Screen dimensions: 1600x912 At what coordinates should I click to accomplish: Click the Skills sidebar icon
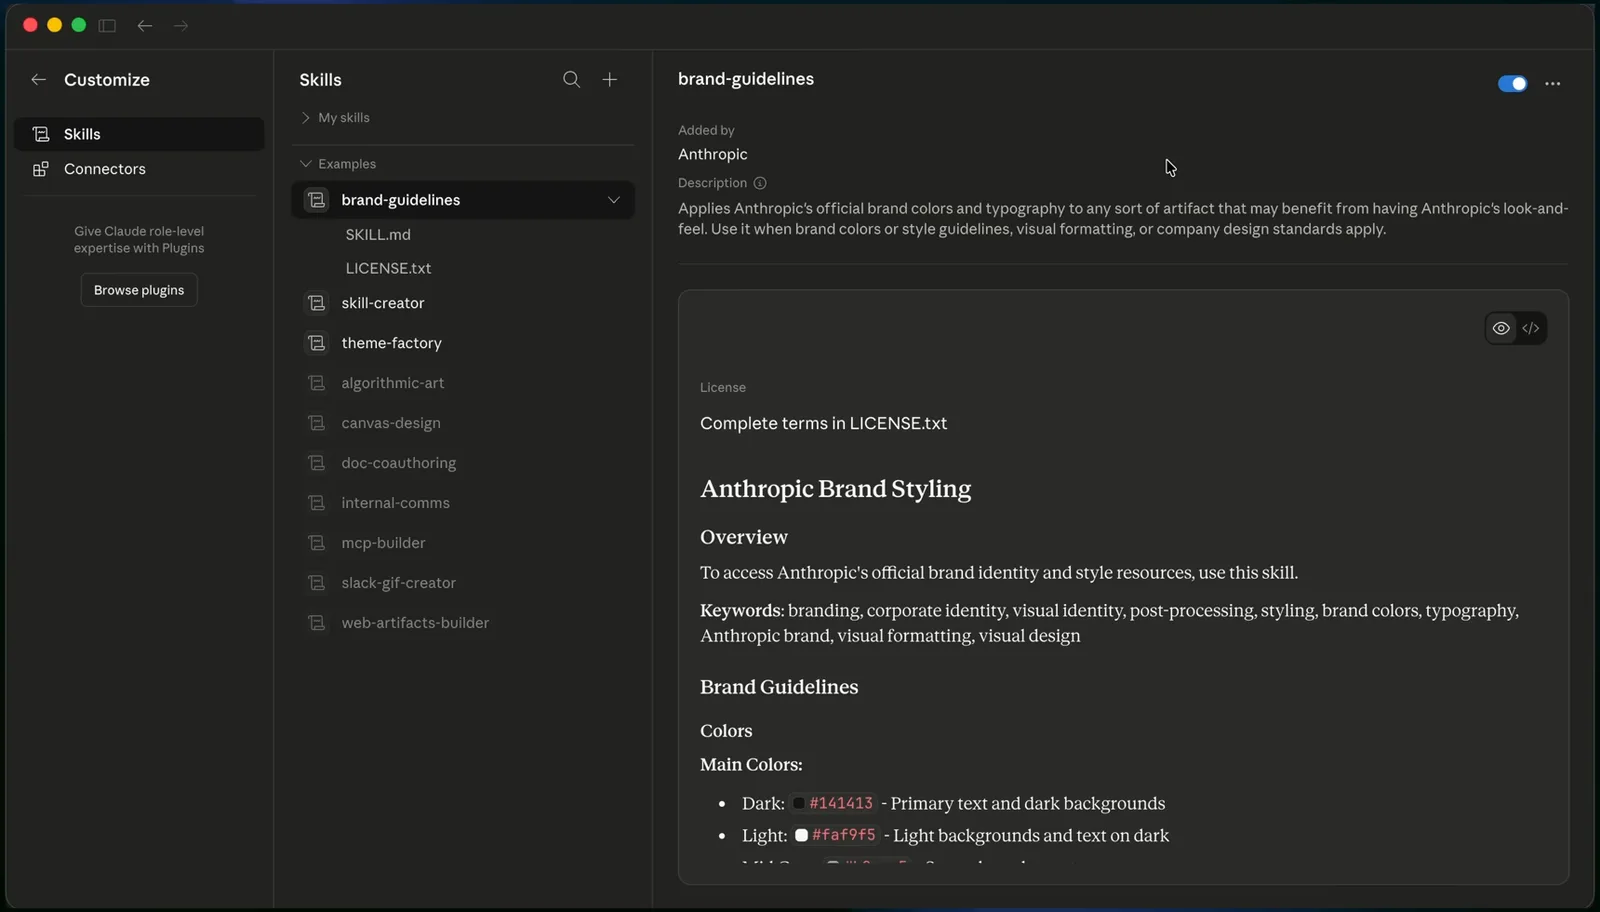click(x=41, y=134)
